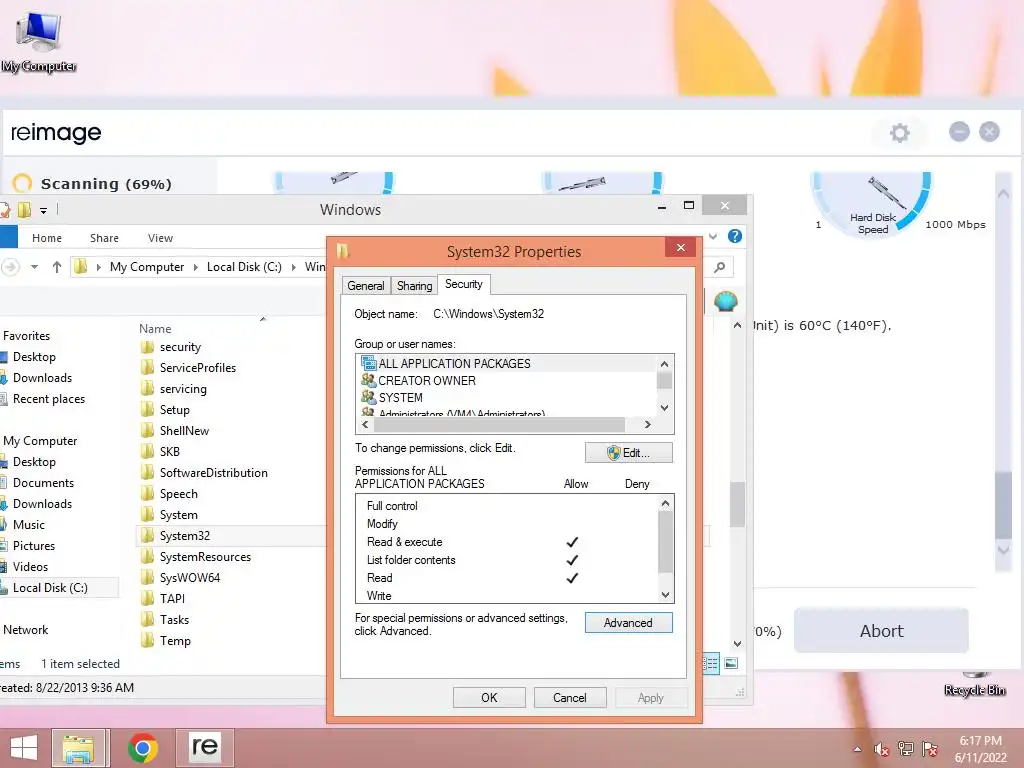Click the taskbar clock 6:17 PM

click(x=980, y=741)
